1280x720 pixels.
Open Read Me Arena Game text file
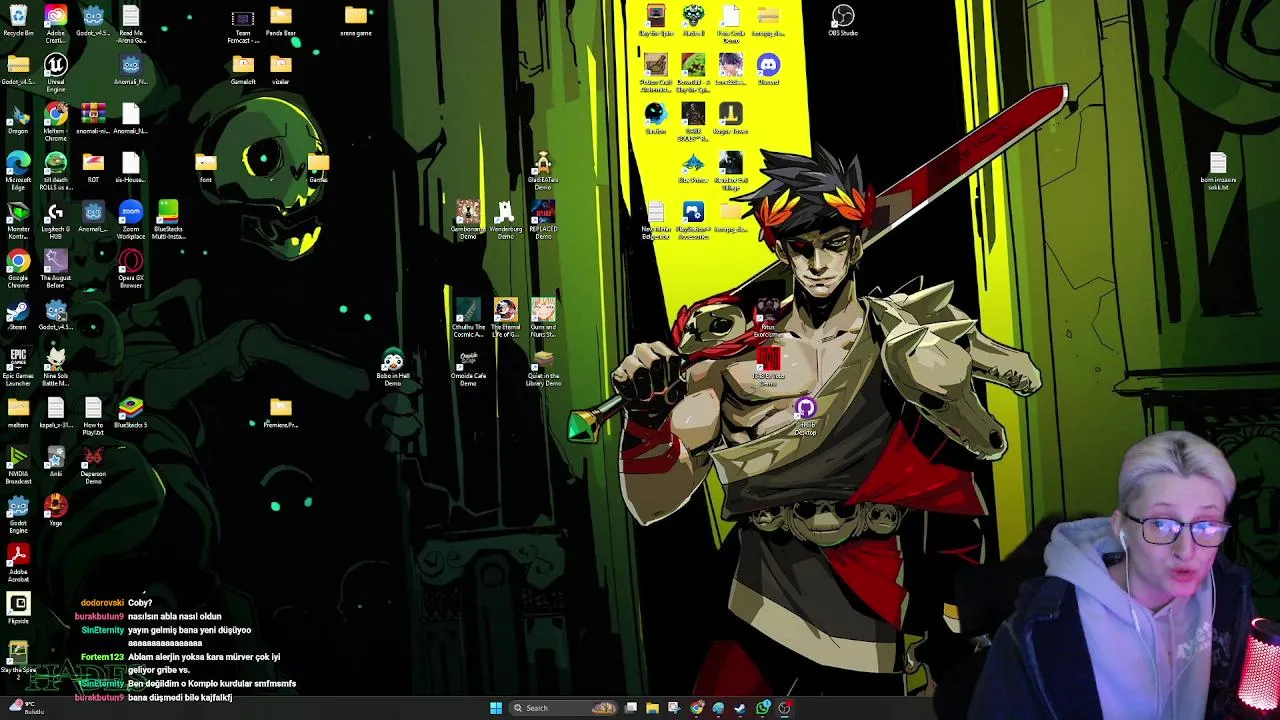[131, 24]
